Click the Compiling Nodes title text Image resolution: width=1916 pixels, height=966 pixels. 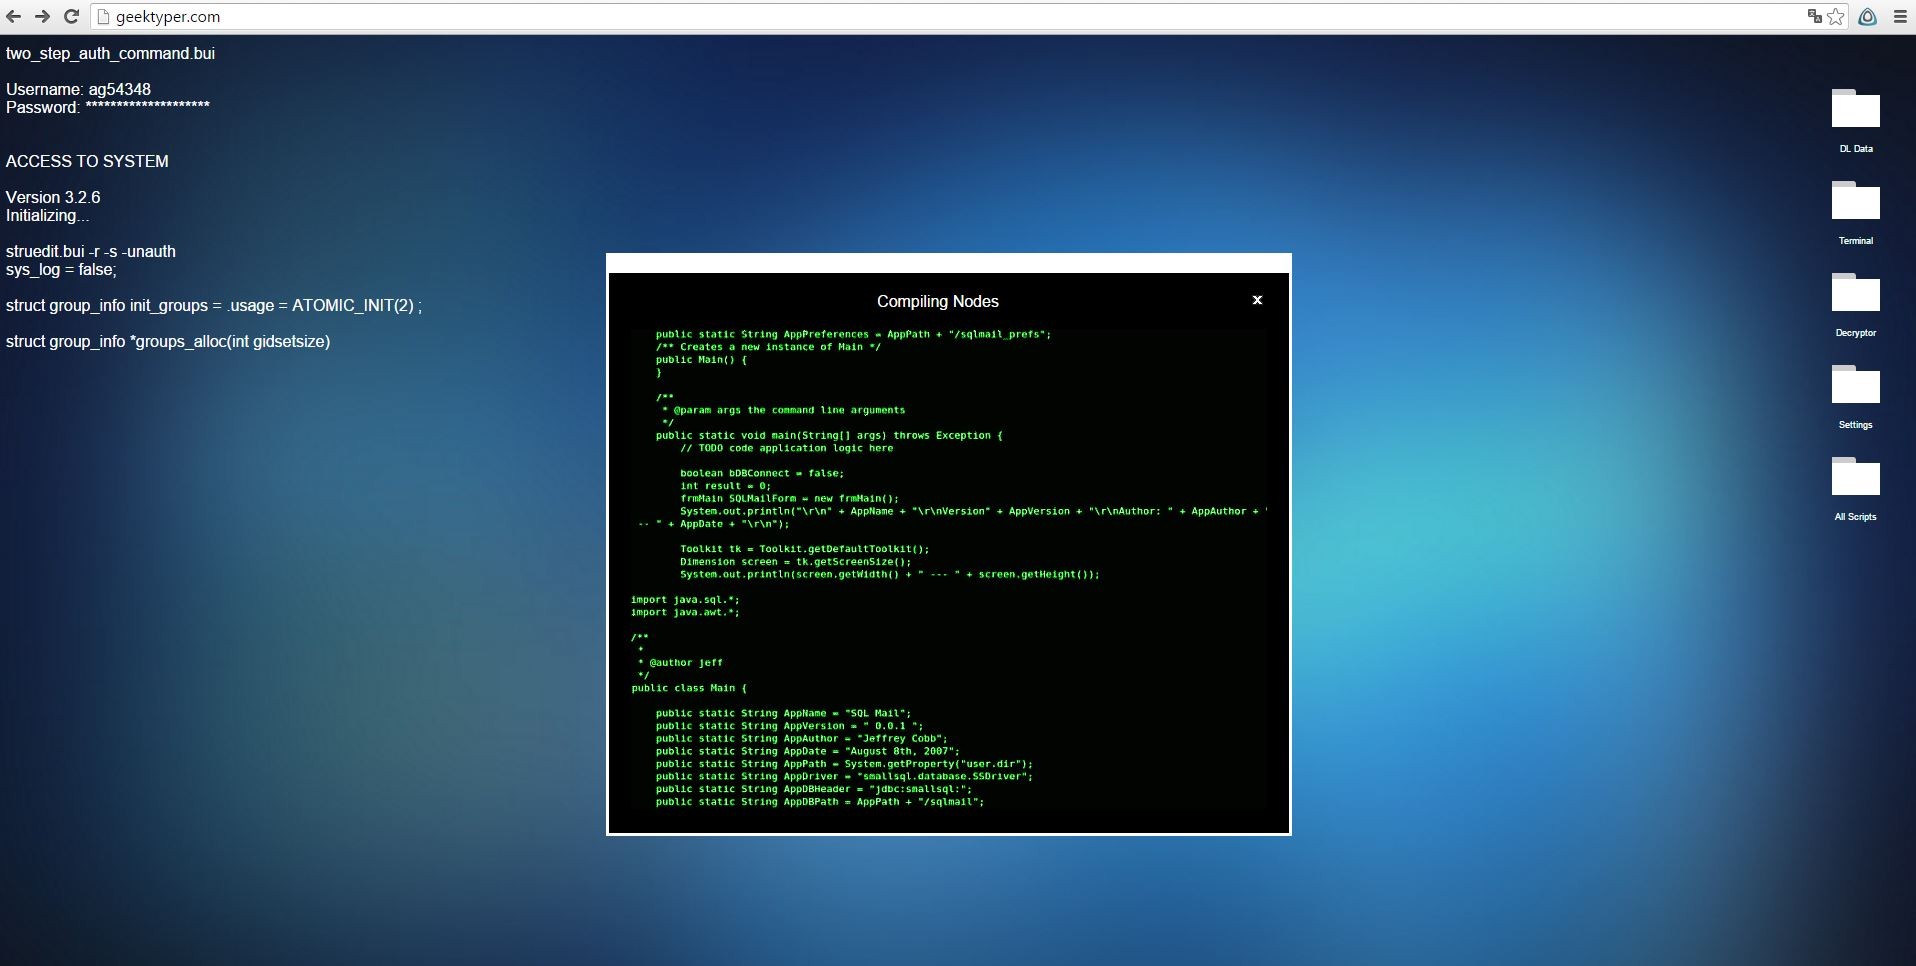937,301
